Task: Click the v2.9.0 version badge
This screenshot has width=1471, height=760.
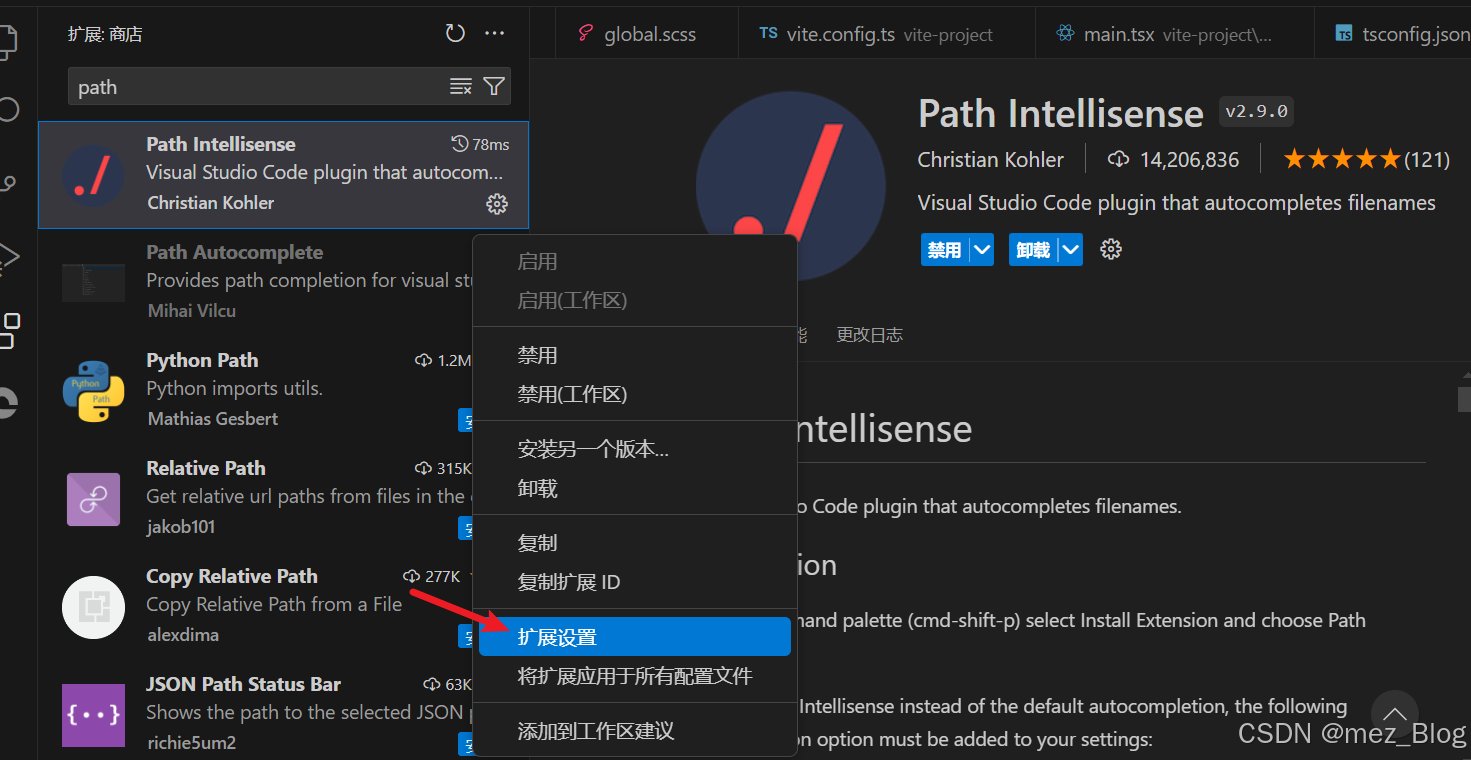Action: (x=1256, y=111)
